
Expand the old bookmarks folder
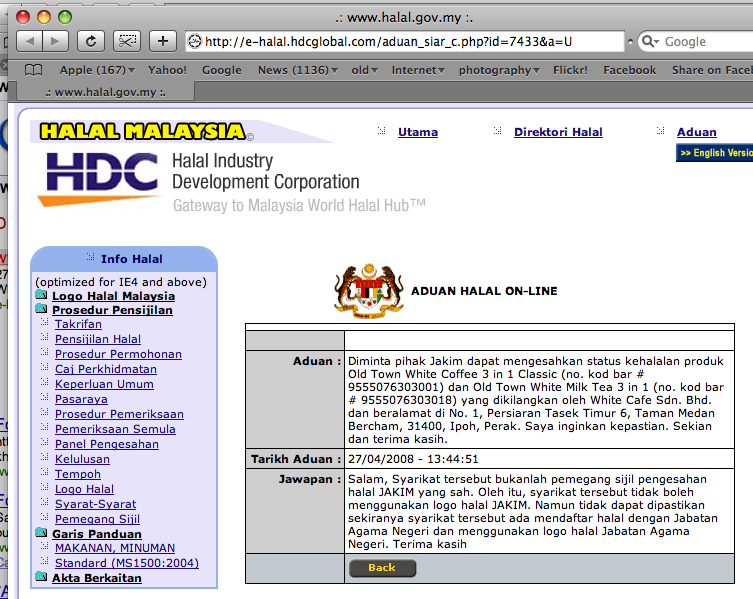364,70
